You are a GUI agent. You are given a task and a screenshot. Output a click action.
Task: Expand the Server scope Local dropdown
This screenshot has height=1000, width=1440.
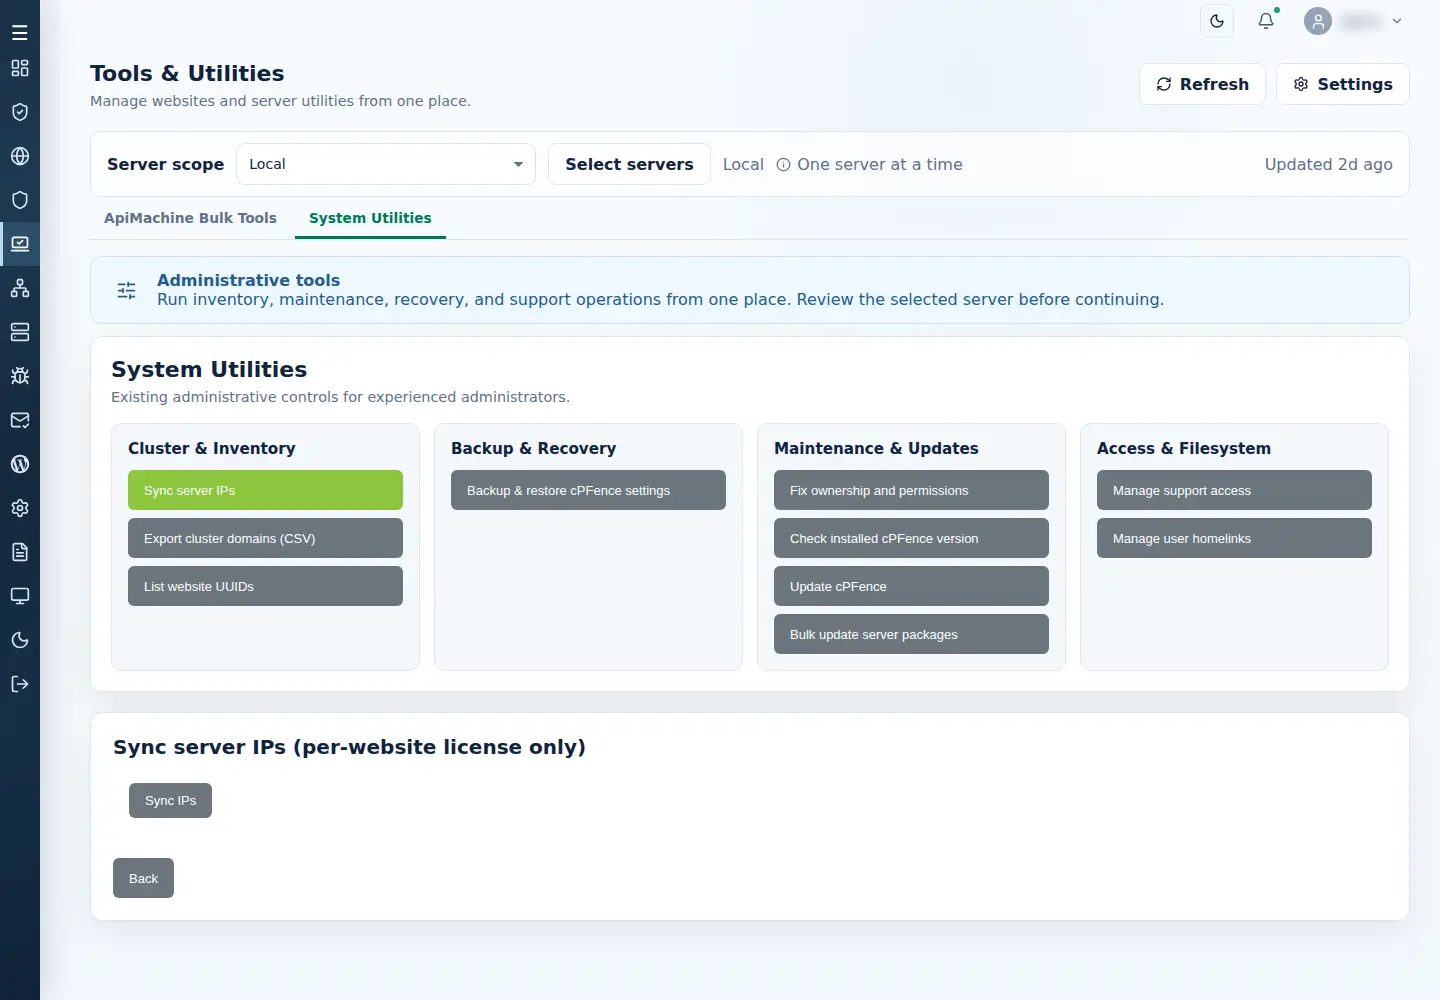pyautogui.click(x=386, y=164)
